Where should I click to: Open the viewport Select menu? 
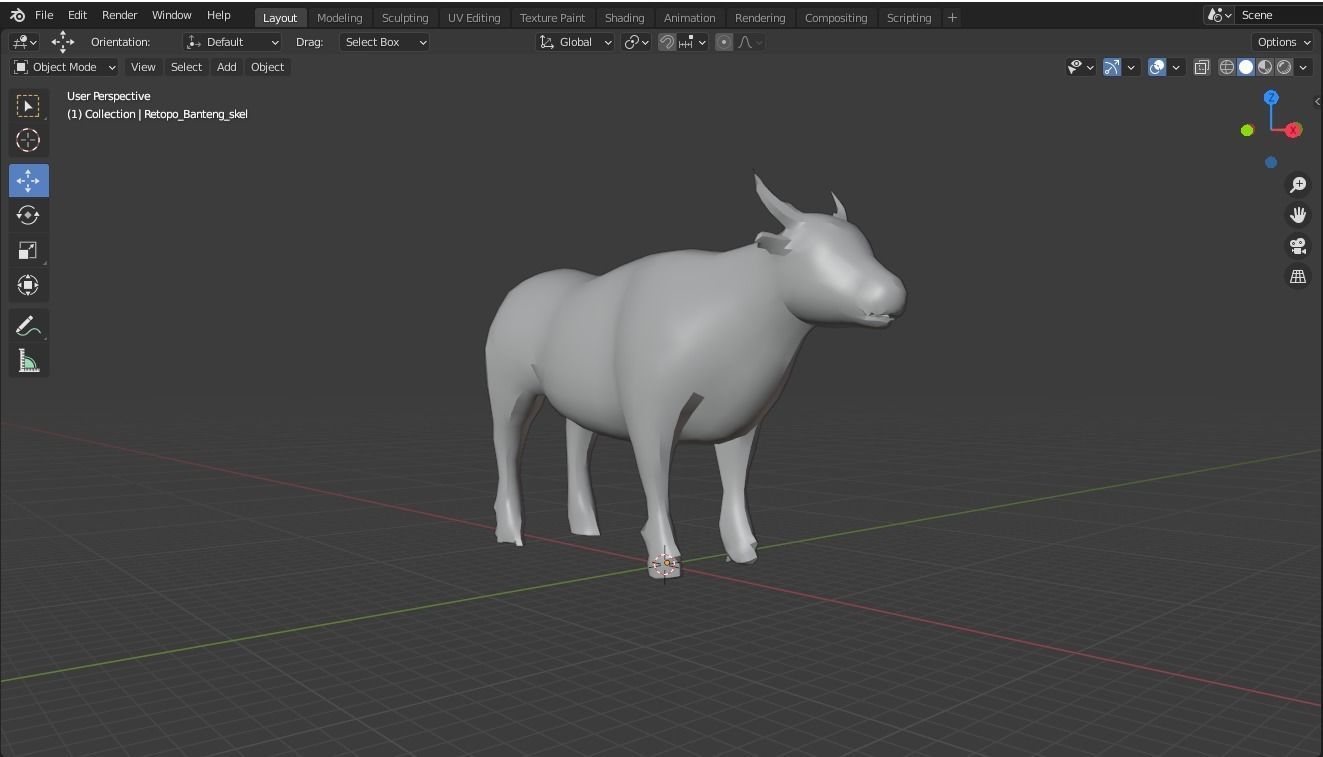(x=186, y=67)
